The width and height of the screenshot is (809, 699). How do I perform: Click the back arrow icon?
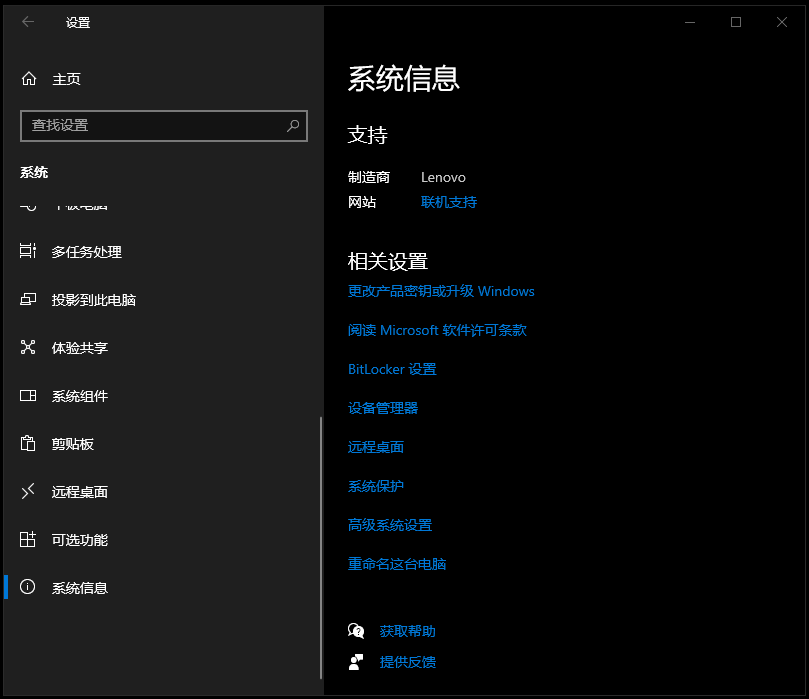(x=28, y=22)
